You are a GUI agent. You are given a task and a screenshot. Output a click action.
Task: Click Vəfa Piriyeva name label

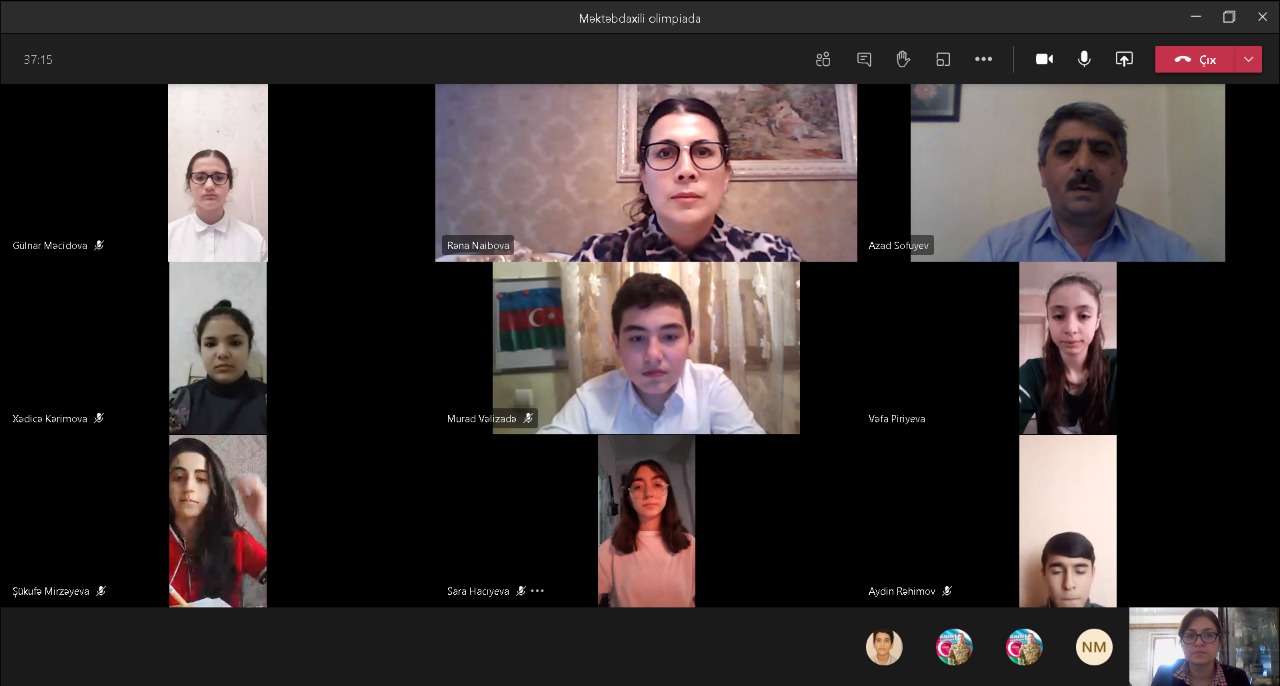897,418
